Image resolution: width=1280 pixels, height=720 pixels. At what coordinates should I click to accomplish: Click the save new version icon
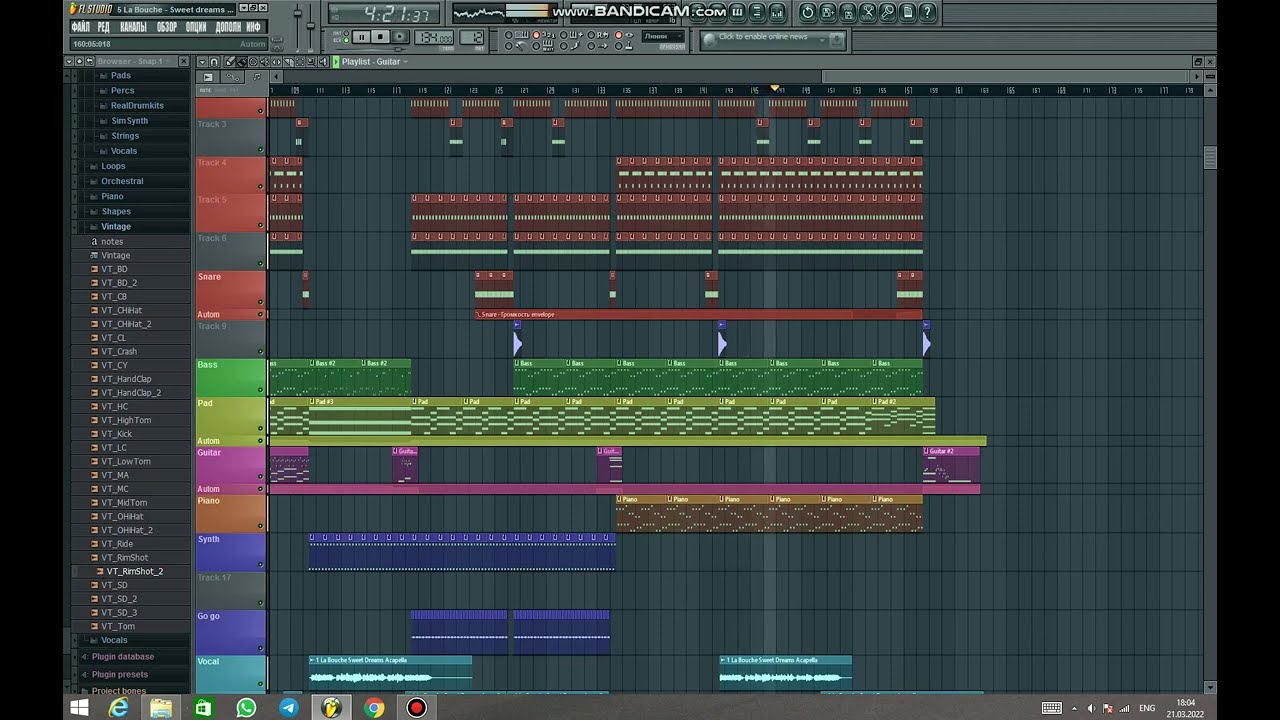828,12
